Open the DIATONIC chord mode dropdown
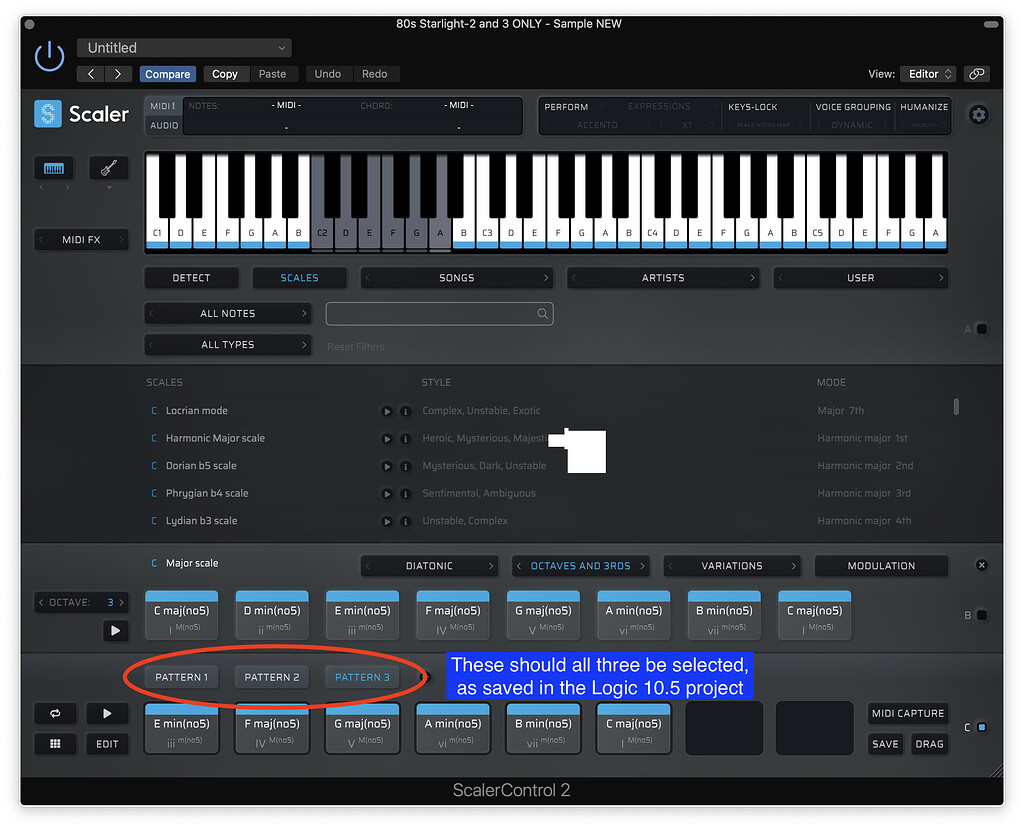This screenshot has width=1024, height=829. [x=428, y=565]
